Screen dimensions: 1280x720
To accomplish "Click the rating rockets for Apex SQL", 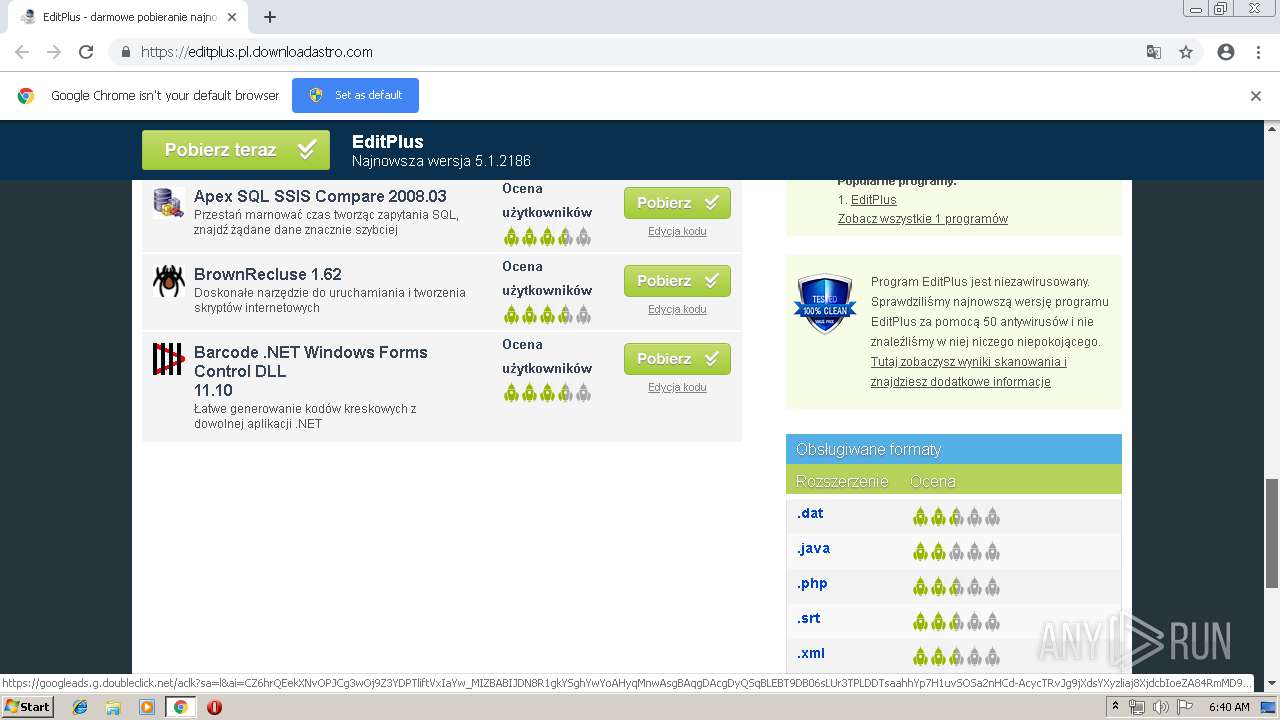I will tap(547, 237).
